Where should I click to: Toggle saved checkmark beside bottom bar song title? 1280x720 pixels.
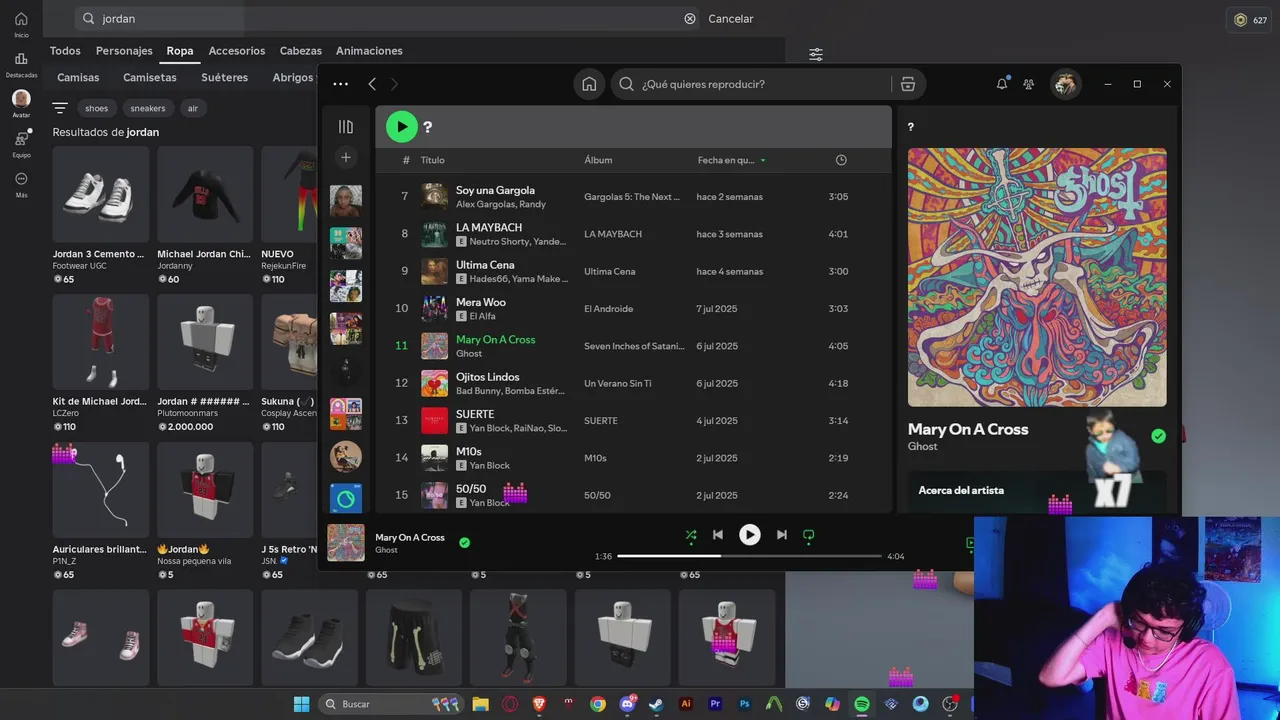pyautogui.click(x=464, y=543)
